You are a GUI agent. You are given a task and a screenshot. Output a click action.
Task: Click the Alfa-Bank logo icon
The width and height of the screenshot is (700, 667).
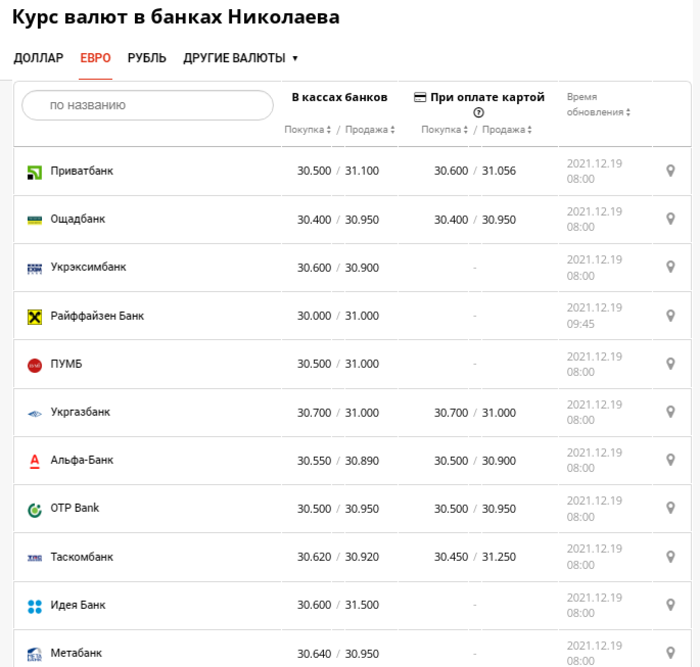coord(34,461)
